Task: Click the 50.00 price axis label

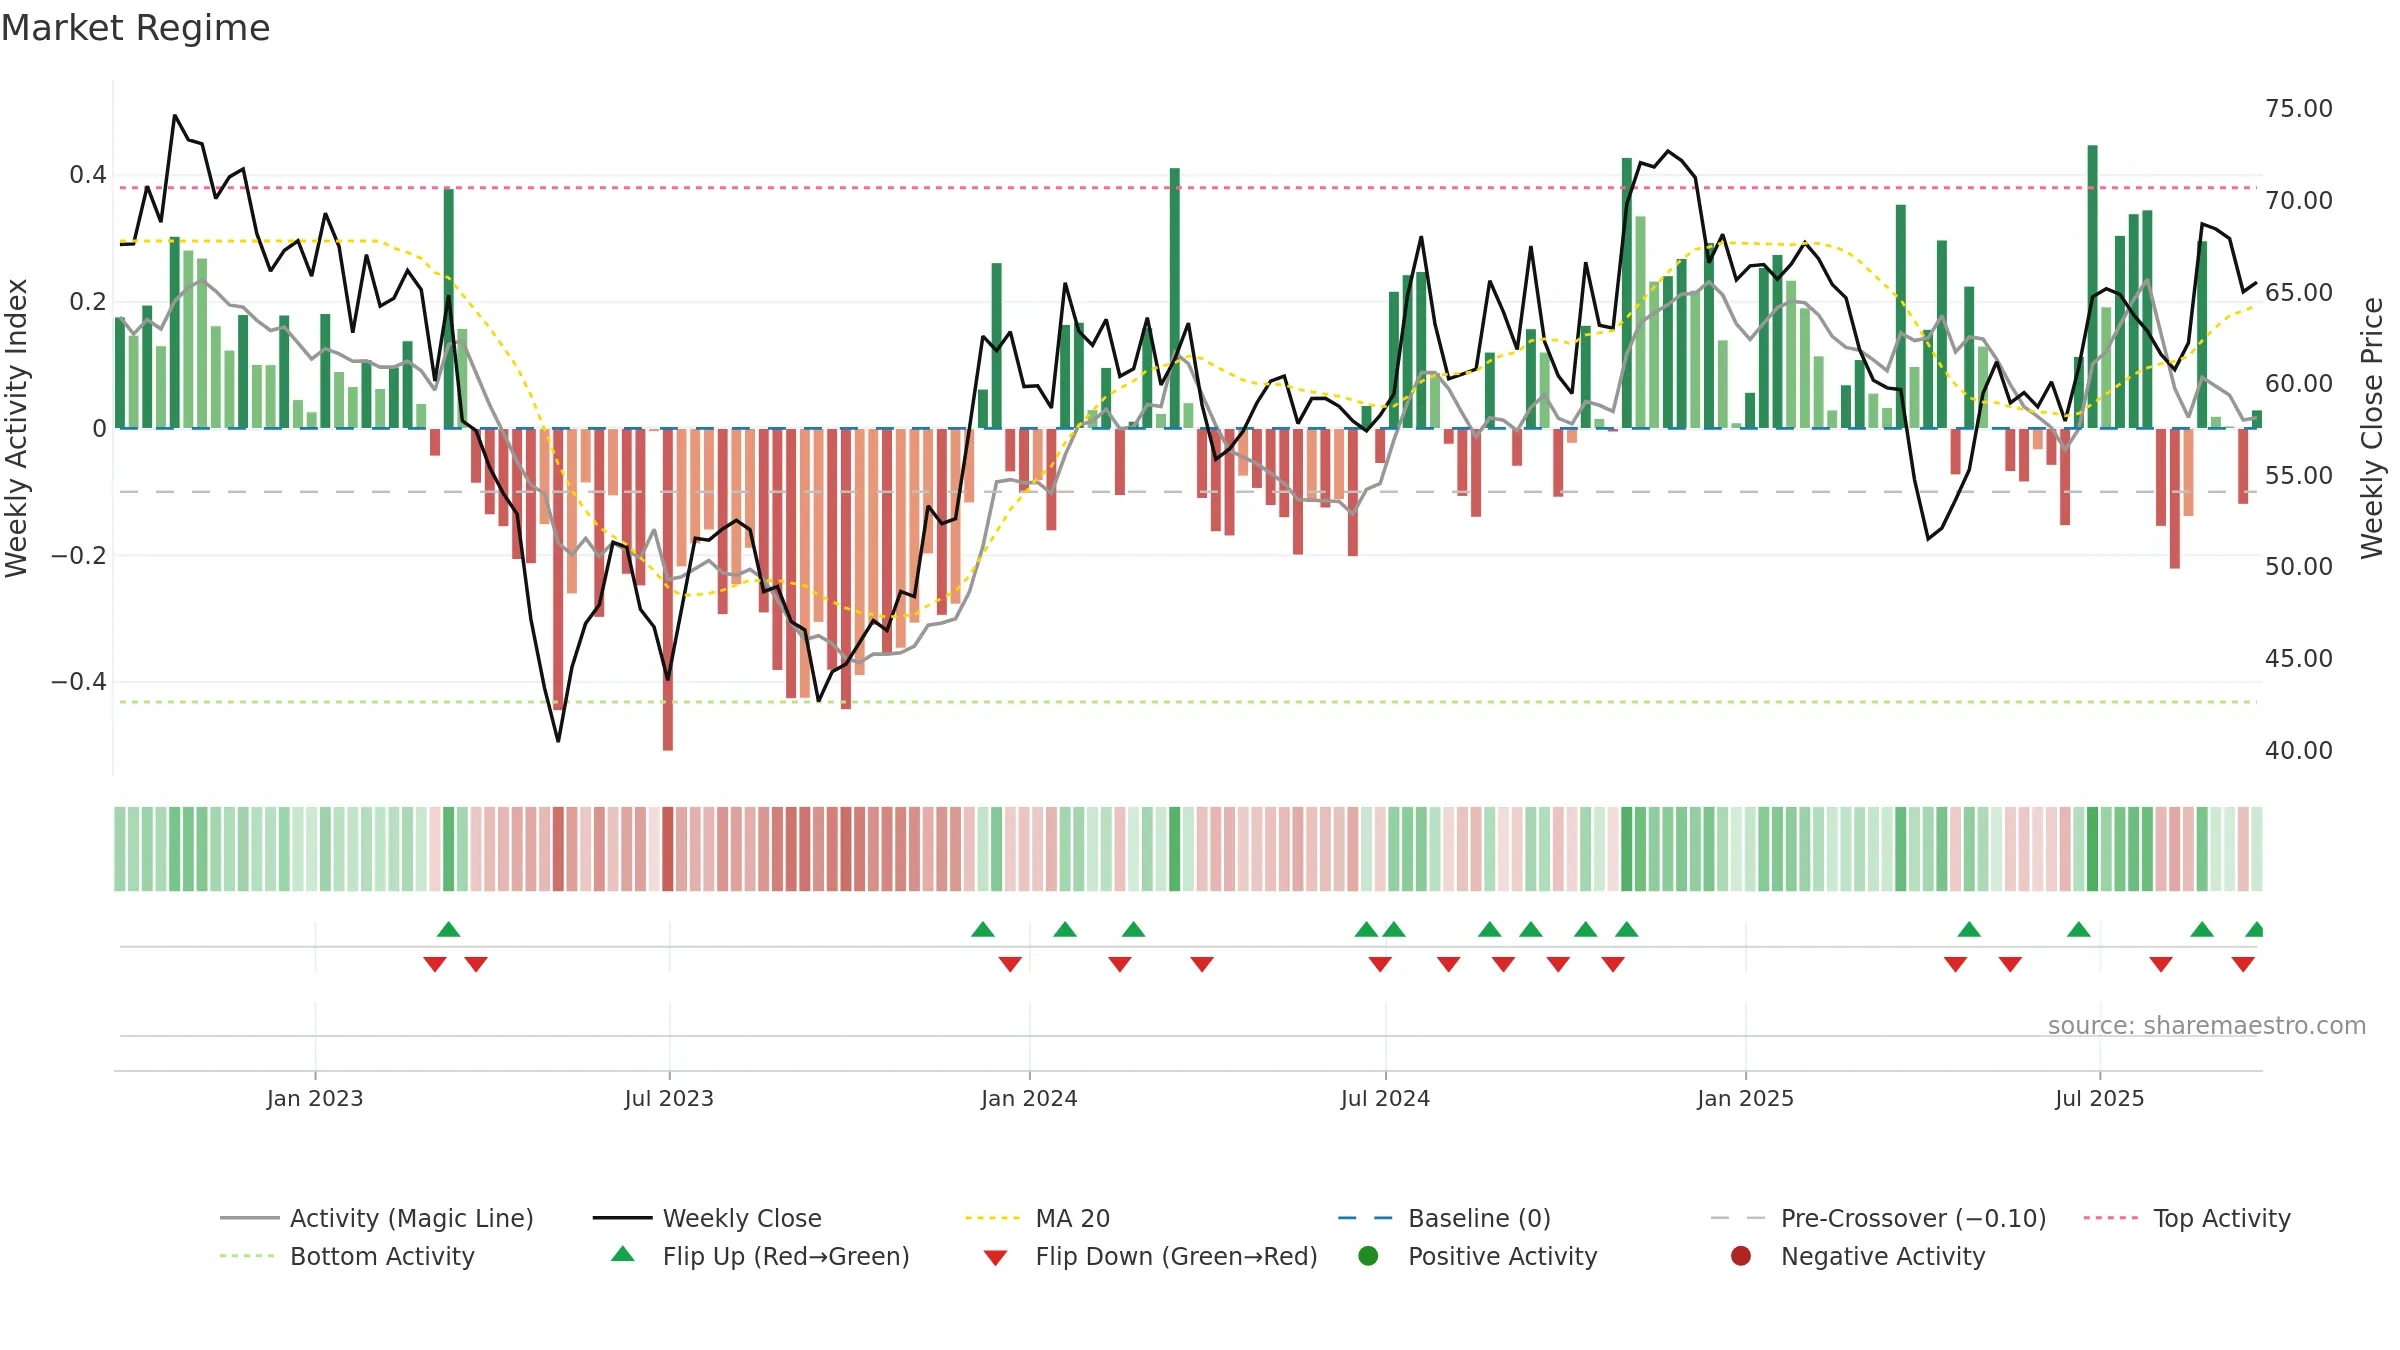Action: pyautogui.click(x=2299, y=567)
